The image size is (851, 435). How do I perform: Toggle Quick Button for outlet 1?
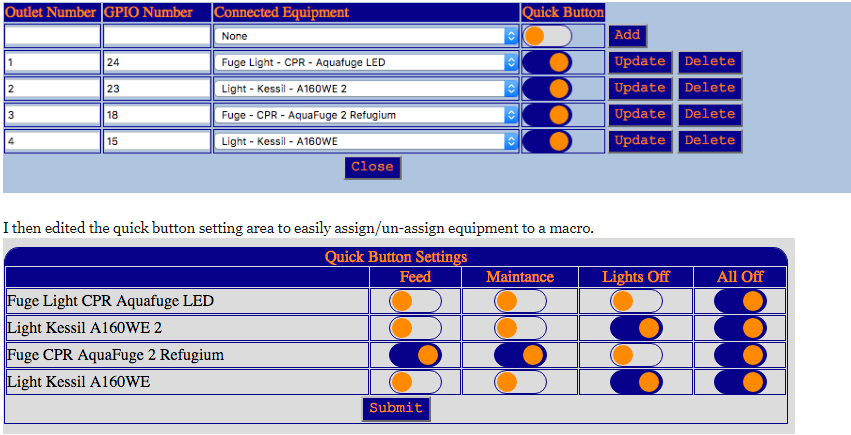tap(547, 62)
